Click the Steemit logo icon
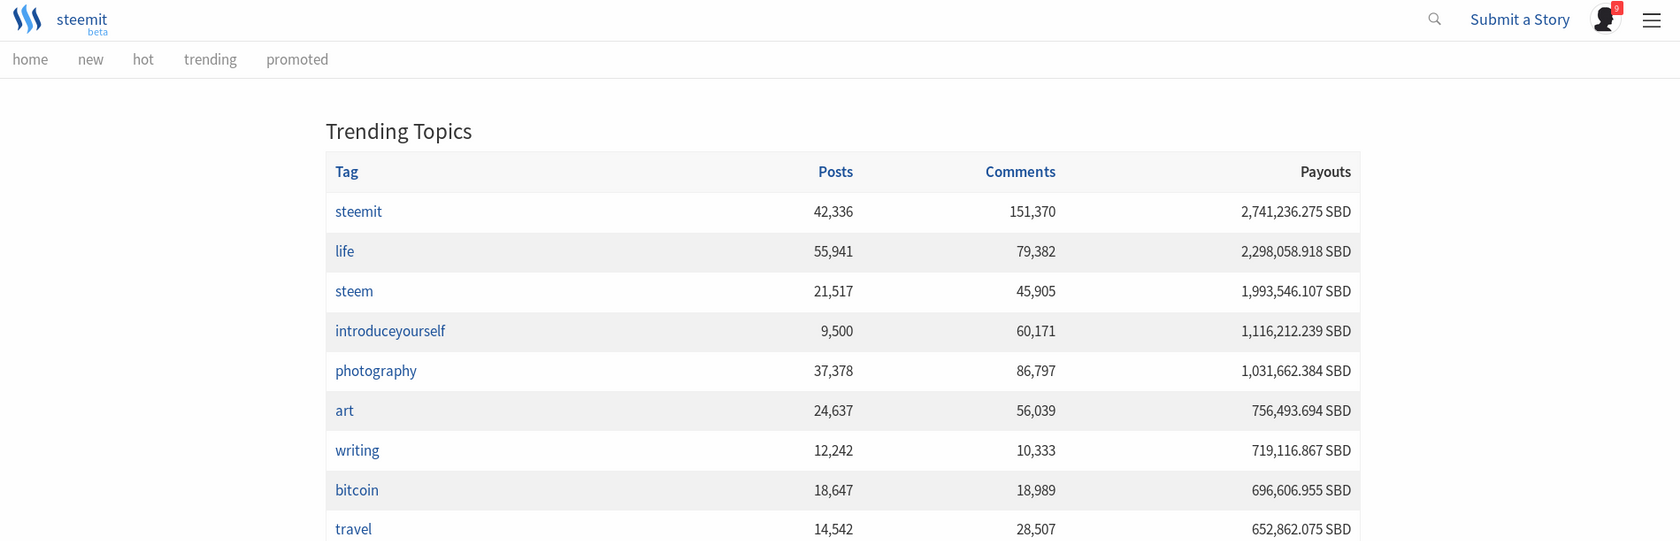The image size is (1680, 541). click(27, 19)
